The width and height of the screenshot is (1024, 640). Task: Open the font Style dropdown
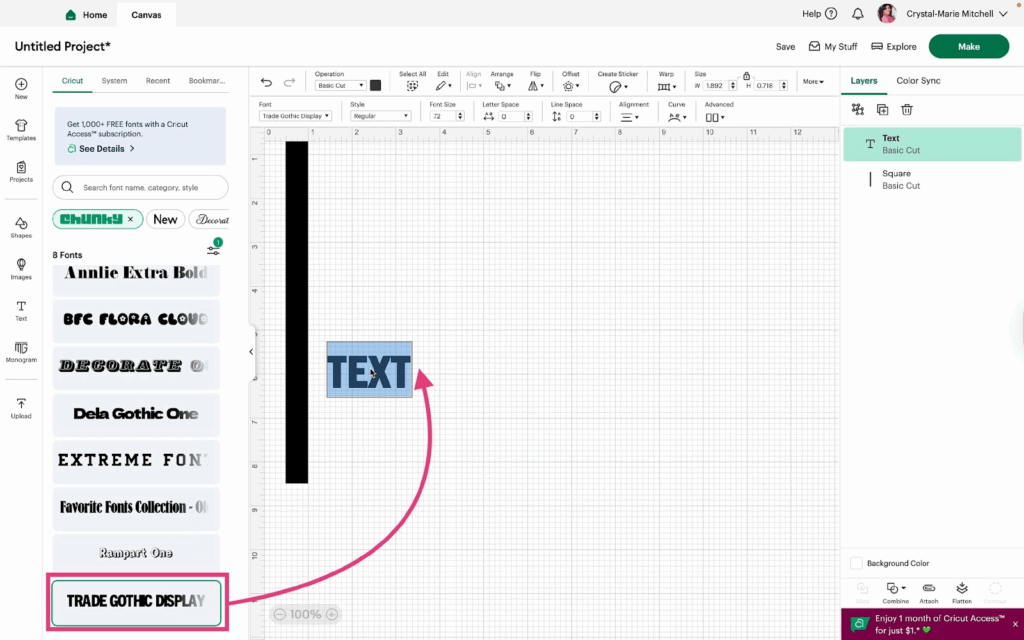tap(380, 116)
